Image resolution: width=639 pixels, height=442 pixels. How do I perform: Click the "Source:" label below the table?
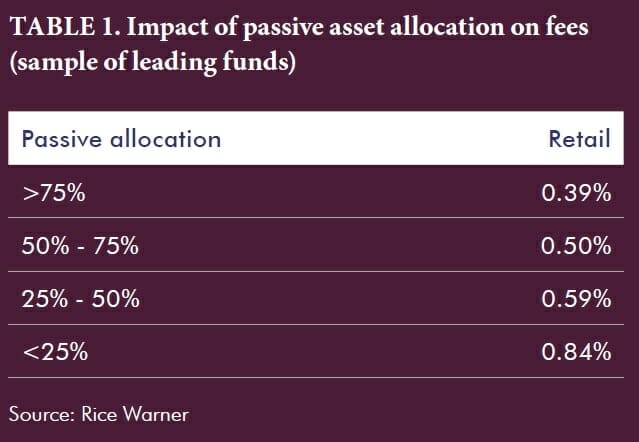pyautogui.click(x=41, y=412)
